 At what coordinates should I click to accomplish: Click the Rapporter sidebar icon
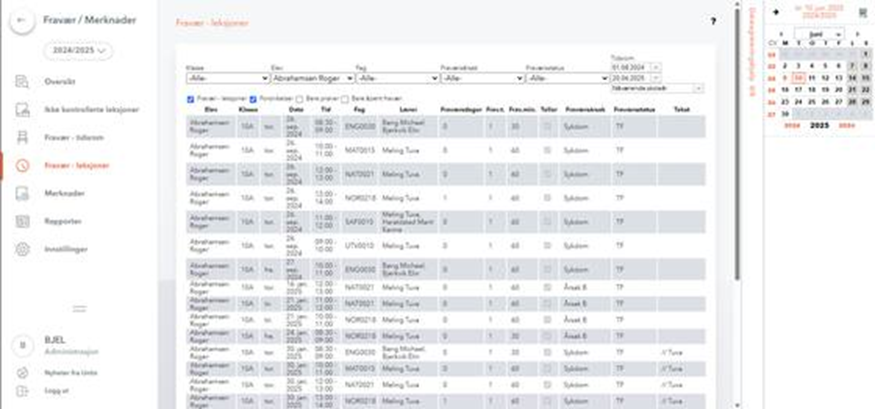[x=22, y=221]
